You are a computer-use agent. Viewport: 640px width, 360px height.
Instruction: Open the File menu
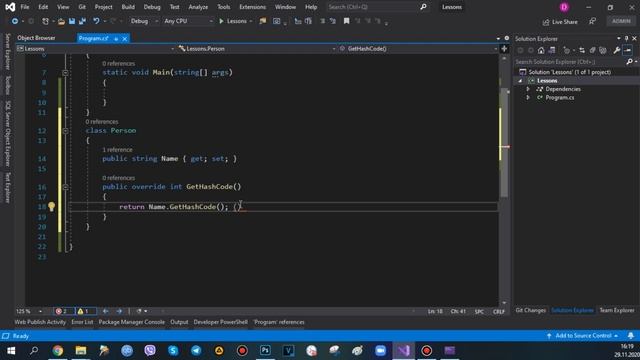coord(25,7)
